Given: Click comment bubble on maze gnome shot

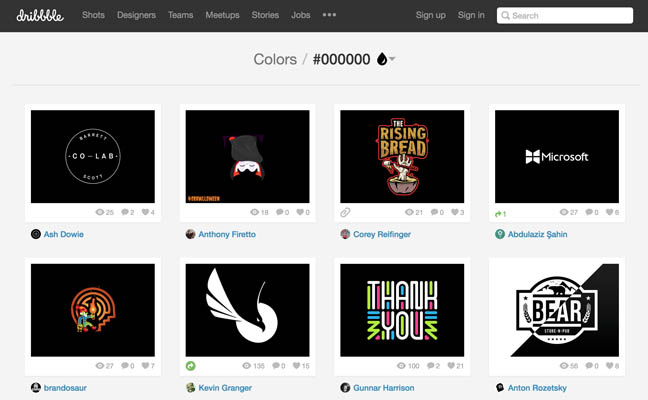Looking at the screenshot, I should click(125, 366).
